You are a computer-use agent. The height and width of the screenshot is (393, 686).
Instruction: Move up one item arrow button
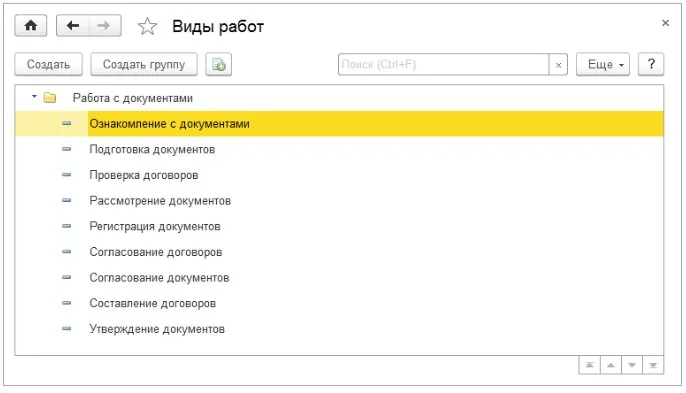(x=611, y=365)
